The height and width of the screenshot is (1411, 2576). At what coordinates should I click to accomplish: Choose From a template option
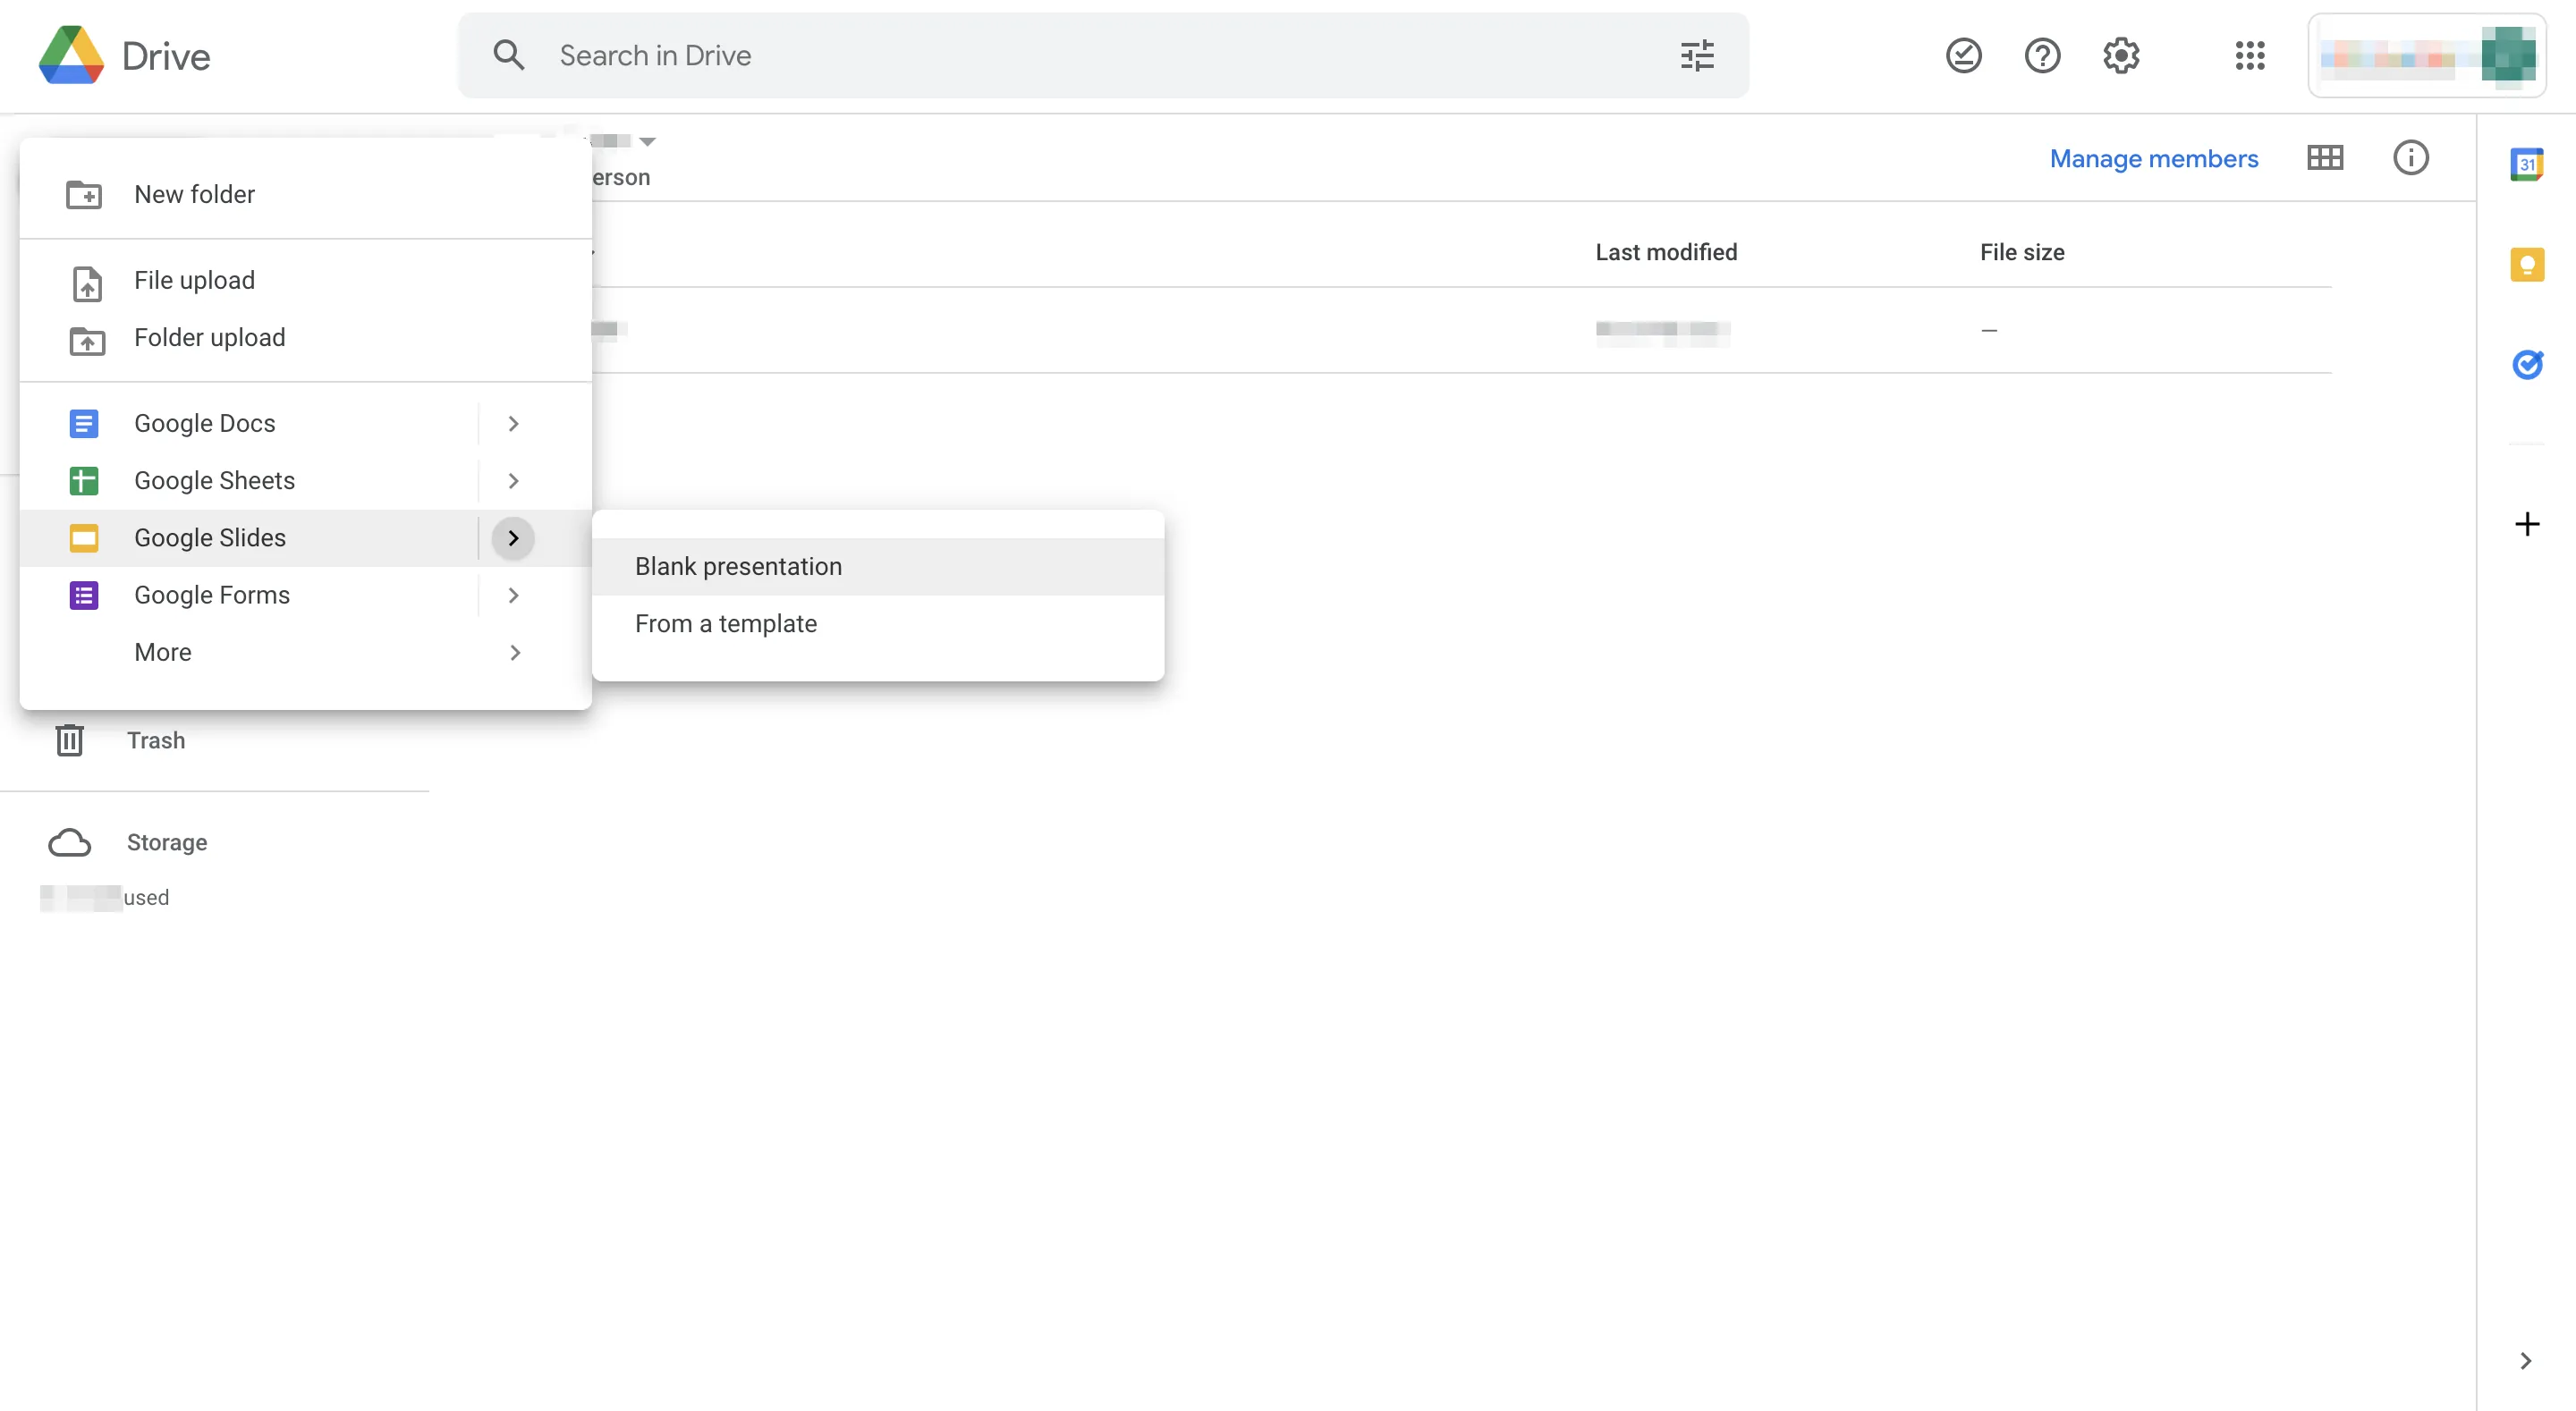tap(725, 624)
